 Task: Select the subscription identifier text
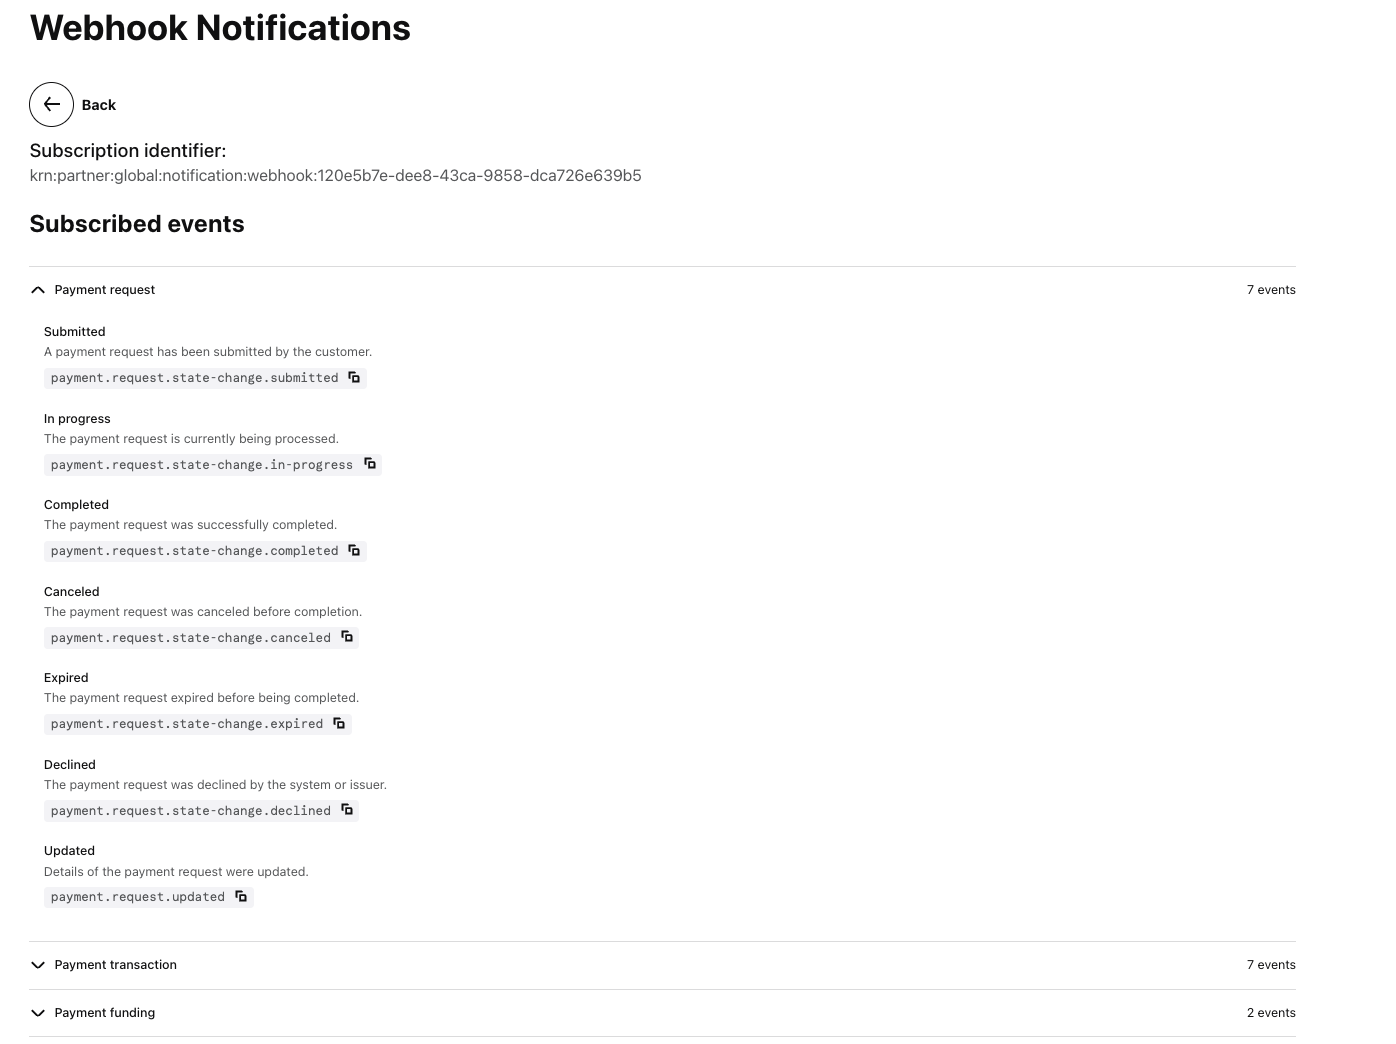pos(335,175)
